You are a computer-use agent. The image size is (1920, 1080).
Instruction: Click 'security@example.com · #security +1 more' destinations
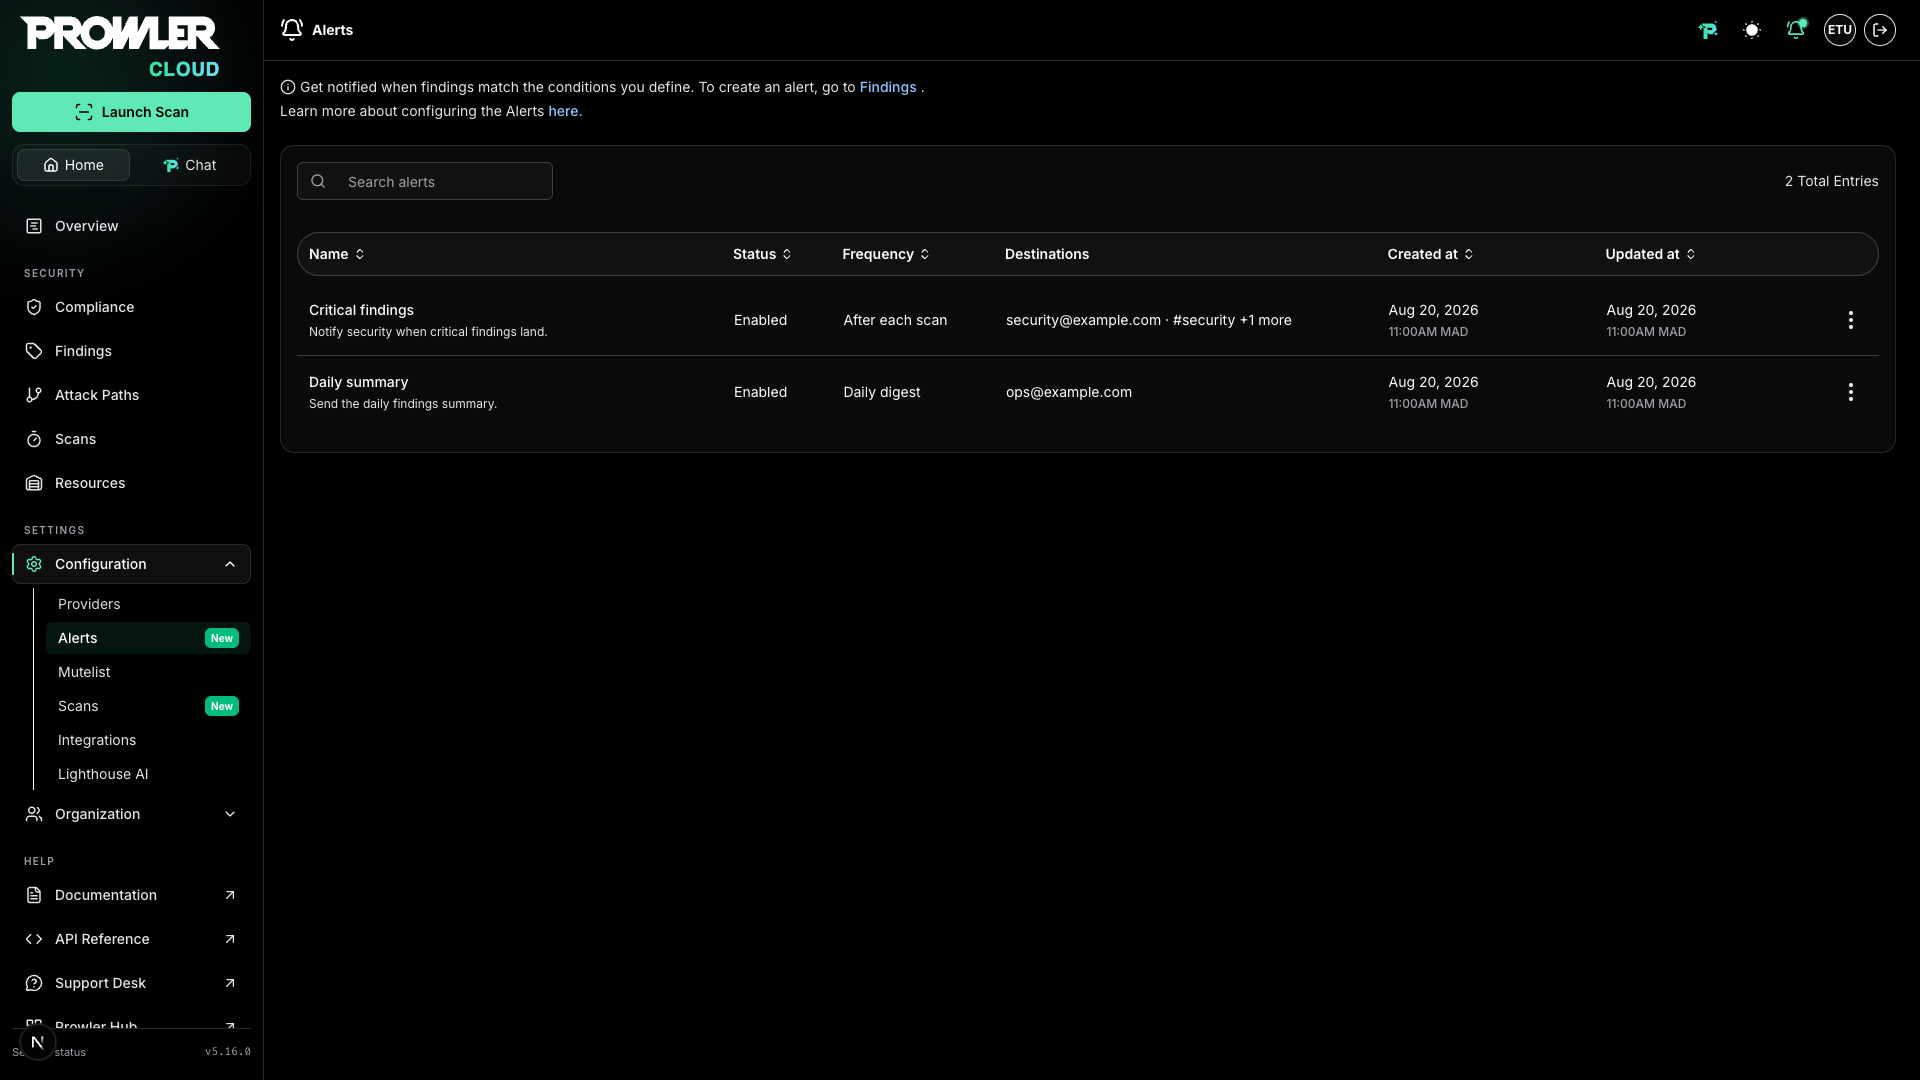coord(1148,320)
